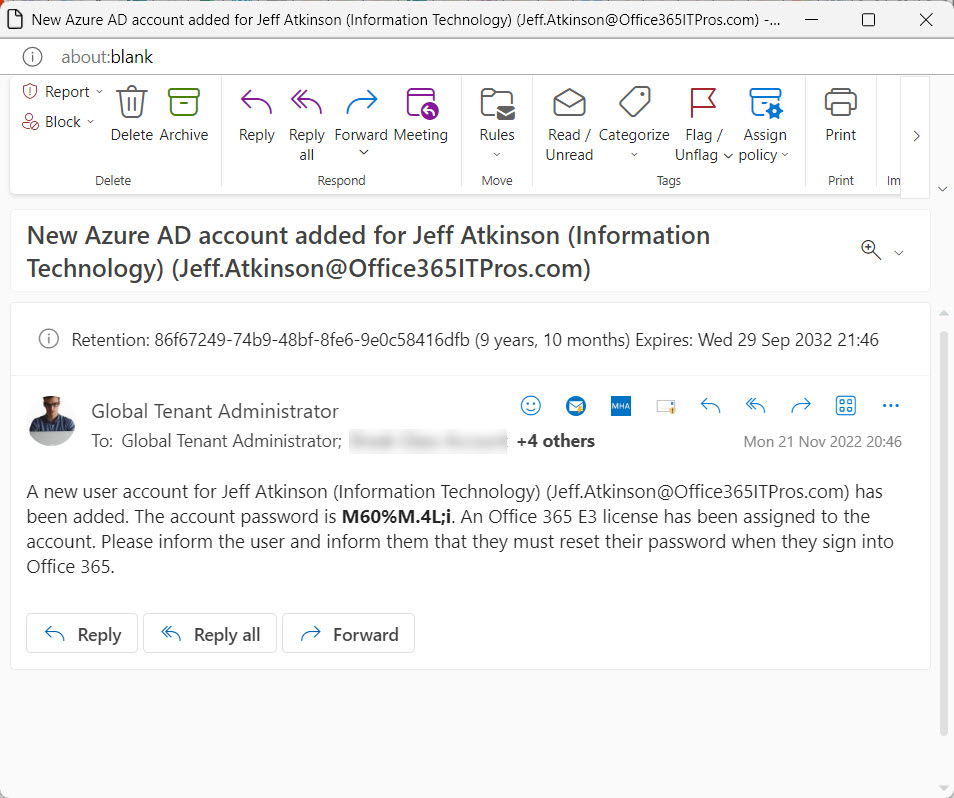Click the sender name Global Tenant Administrator

click(x=215, y=411)
